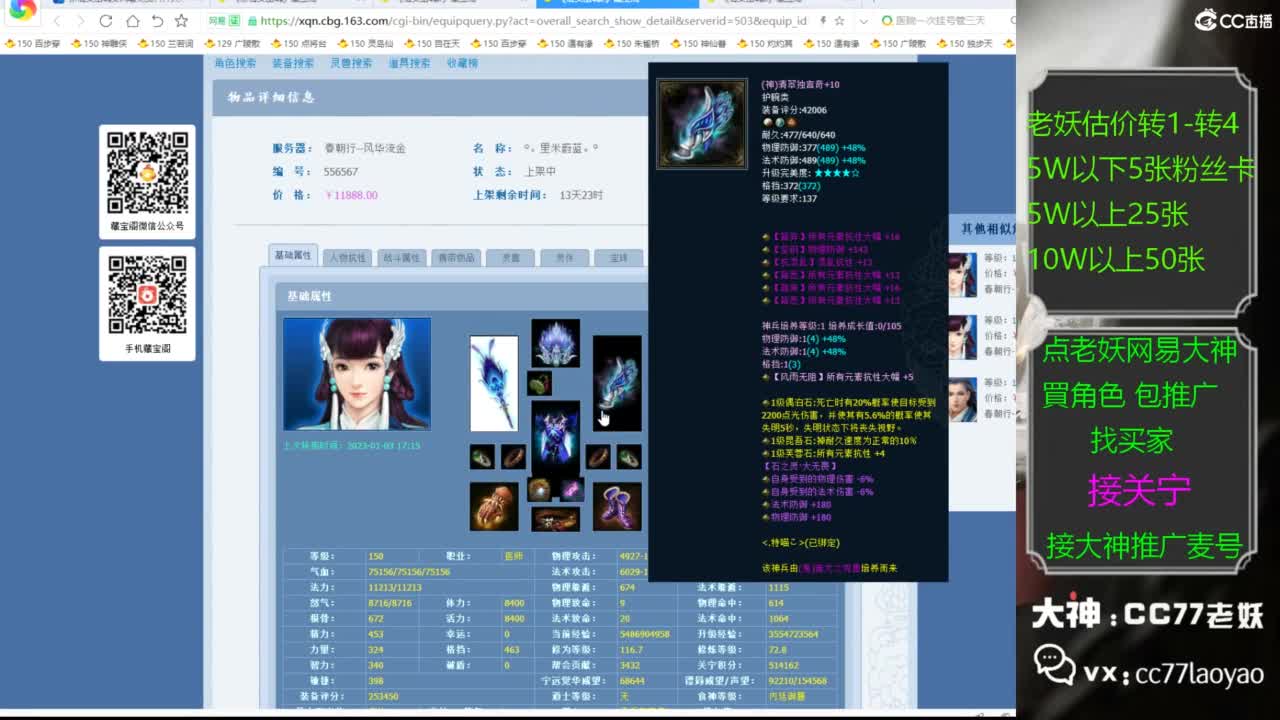Click the remaining listing time 13天23时

coord(581,195)
